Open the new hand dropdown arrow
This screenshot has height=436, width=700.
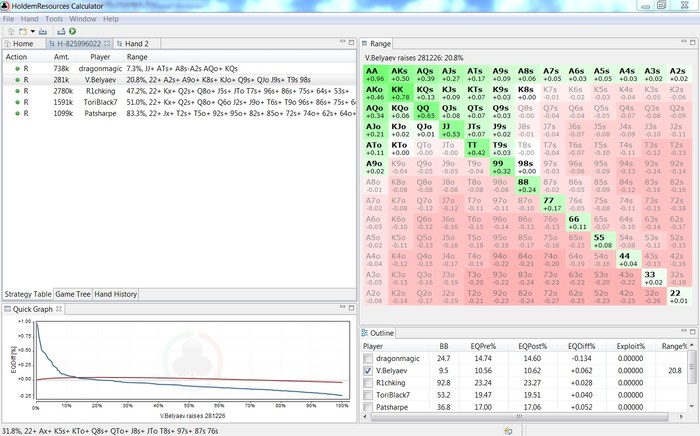tap(33, 31)
